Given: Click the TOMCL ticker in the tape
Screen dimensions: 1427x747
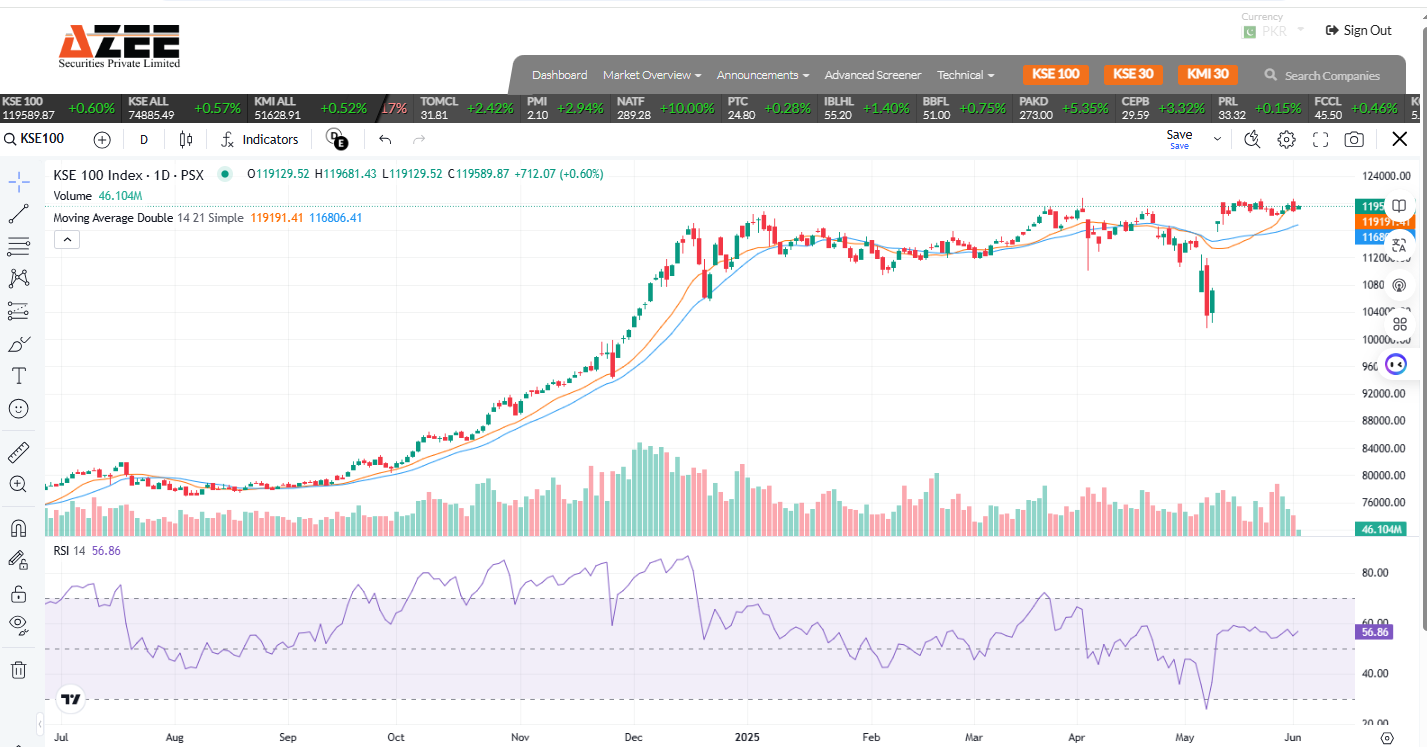Looking at the screenshot, I should coord(467,108).
